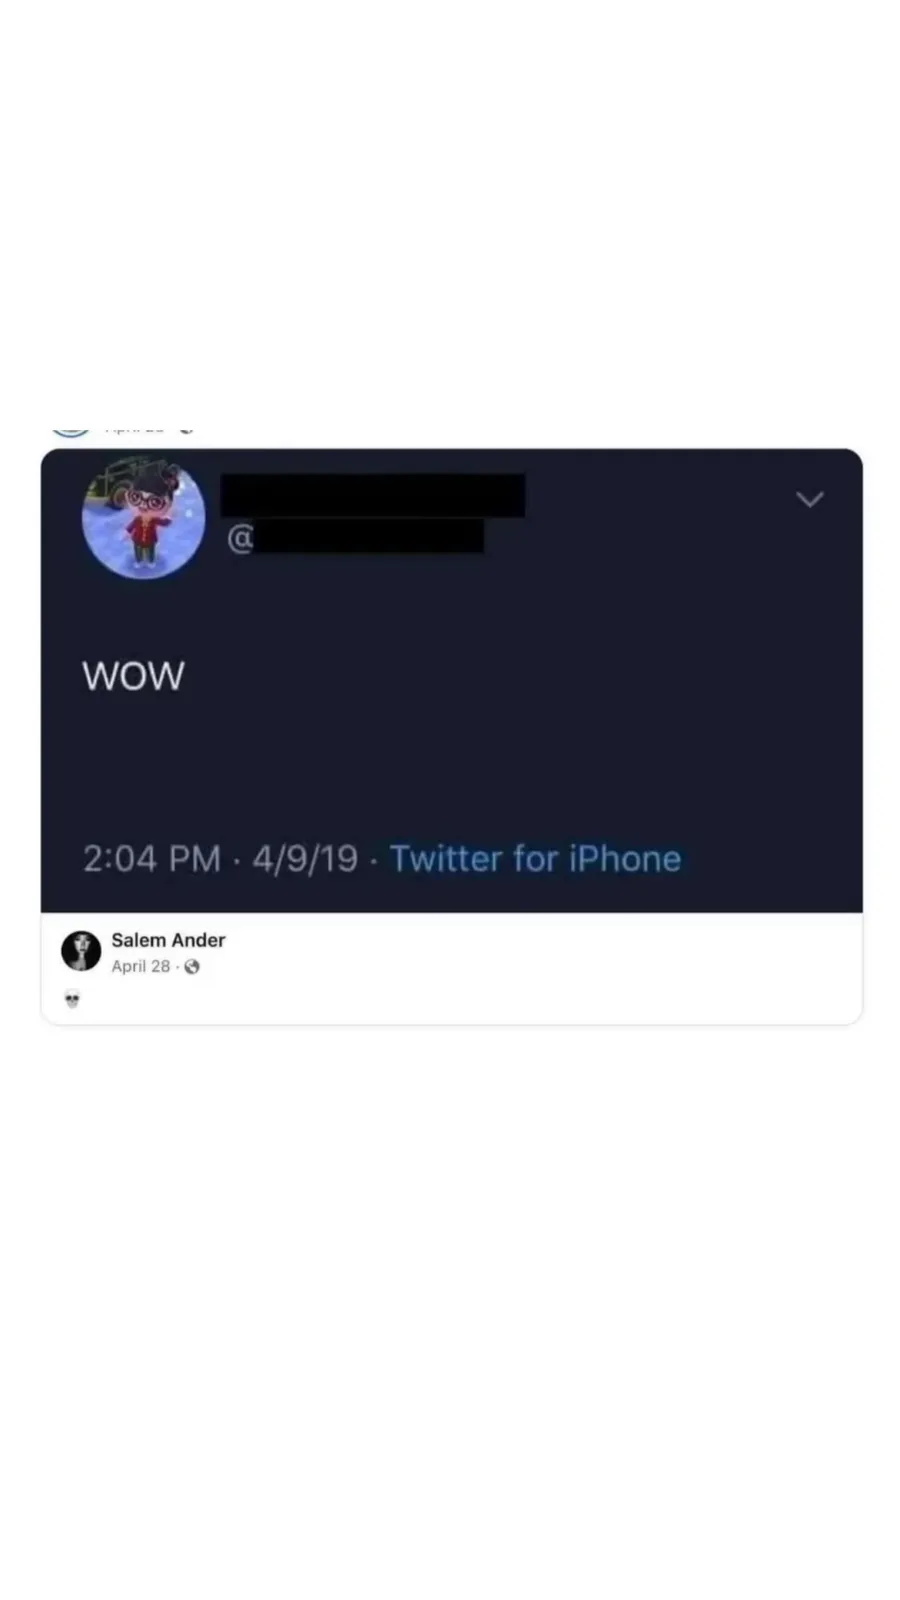
Task: Click the redacted username bar
Action: coord(368,535)
